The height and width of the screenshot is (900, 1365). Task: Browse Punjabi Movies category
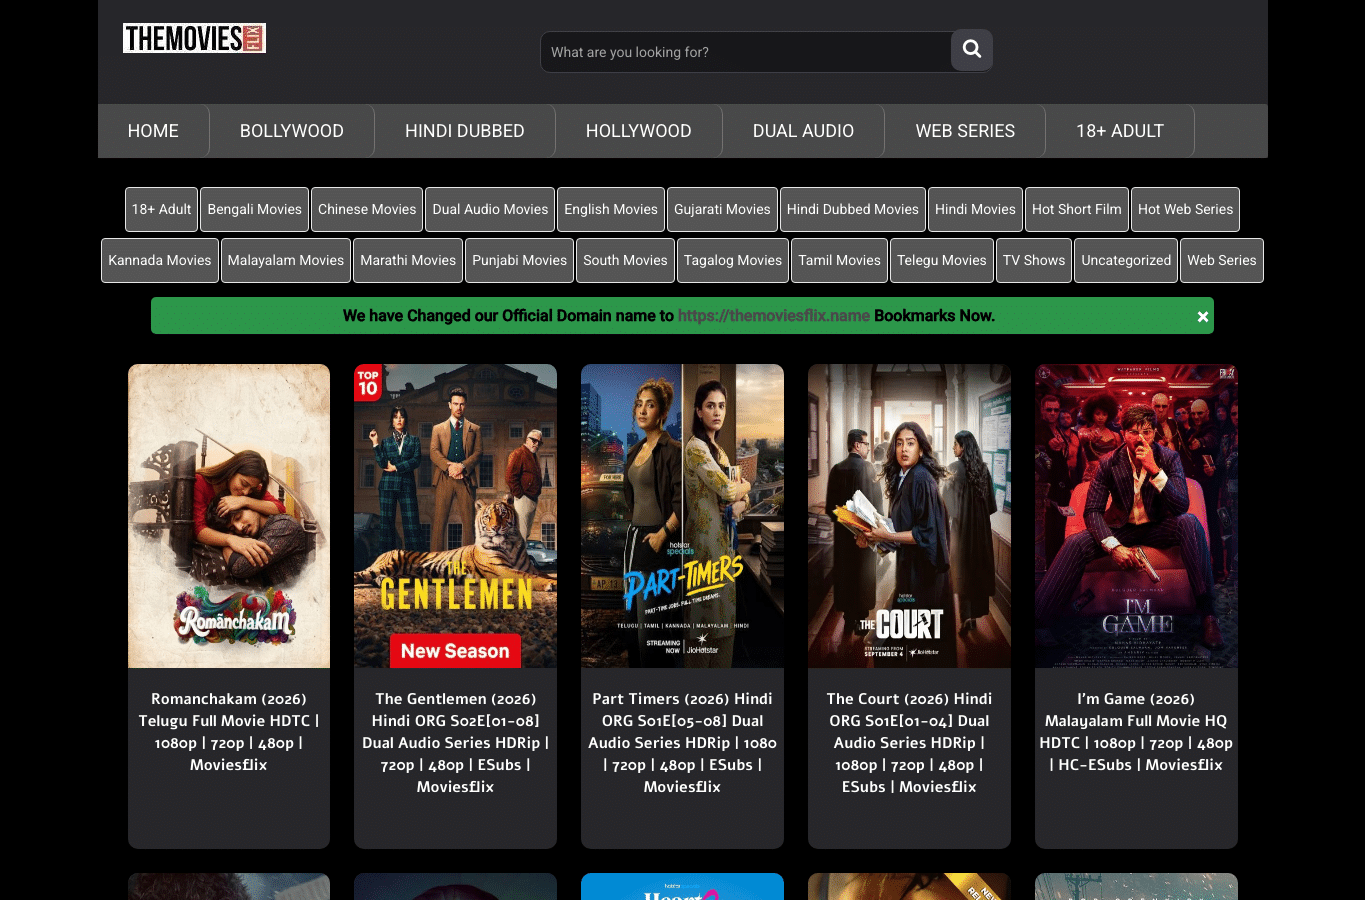pos(519,260)
